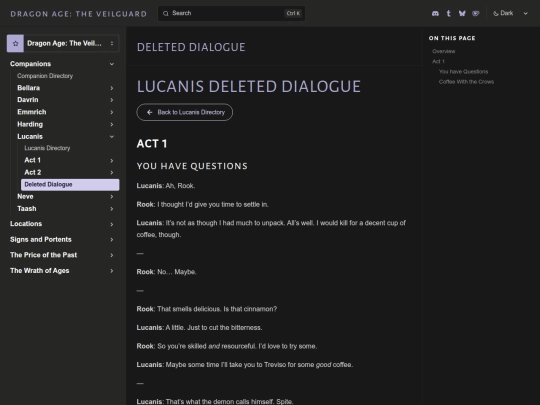Focus the Search input field
The image size is (540, 405).
coord(231,13)
